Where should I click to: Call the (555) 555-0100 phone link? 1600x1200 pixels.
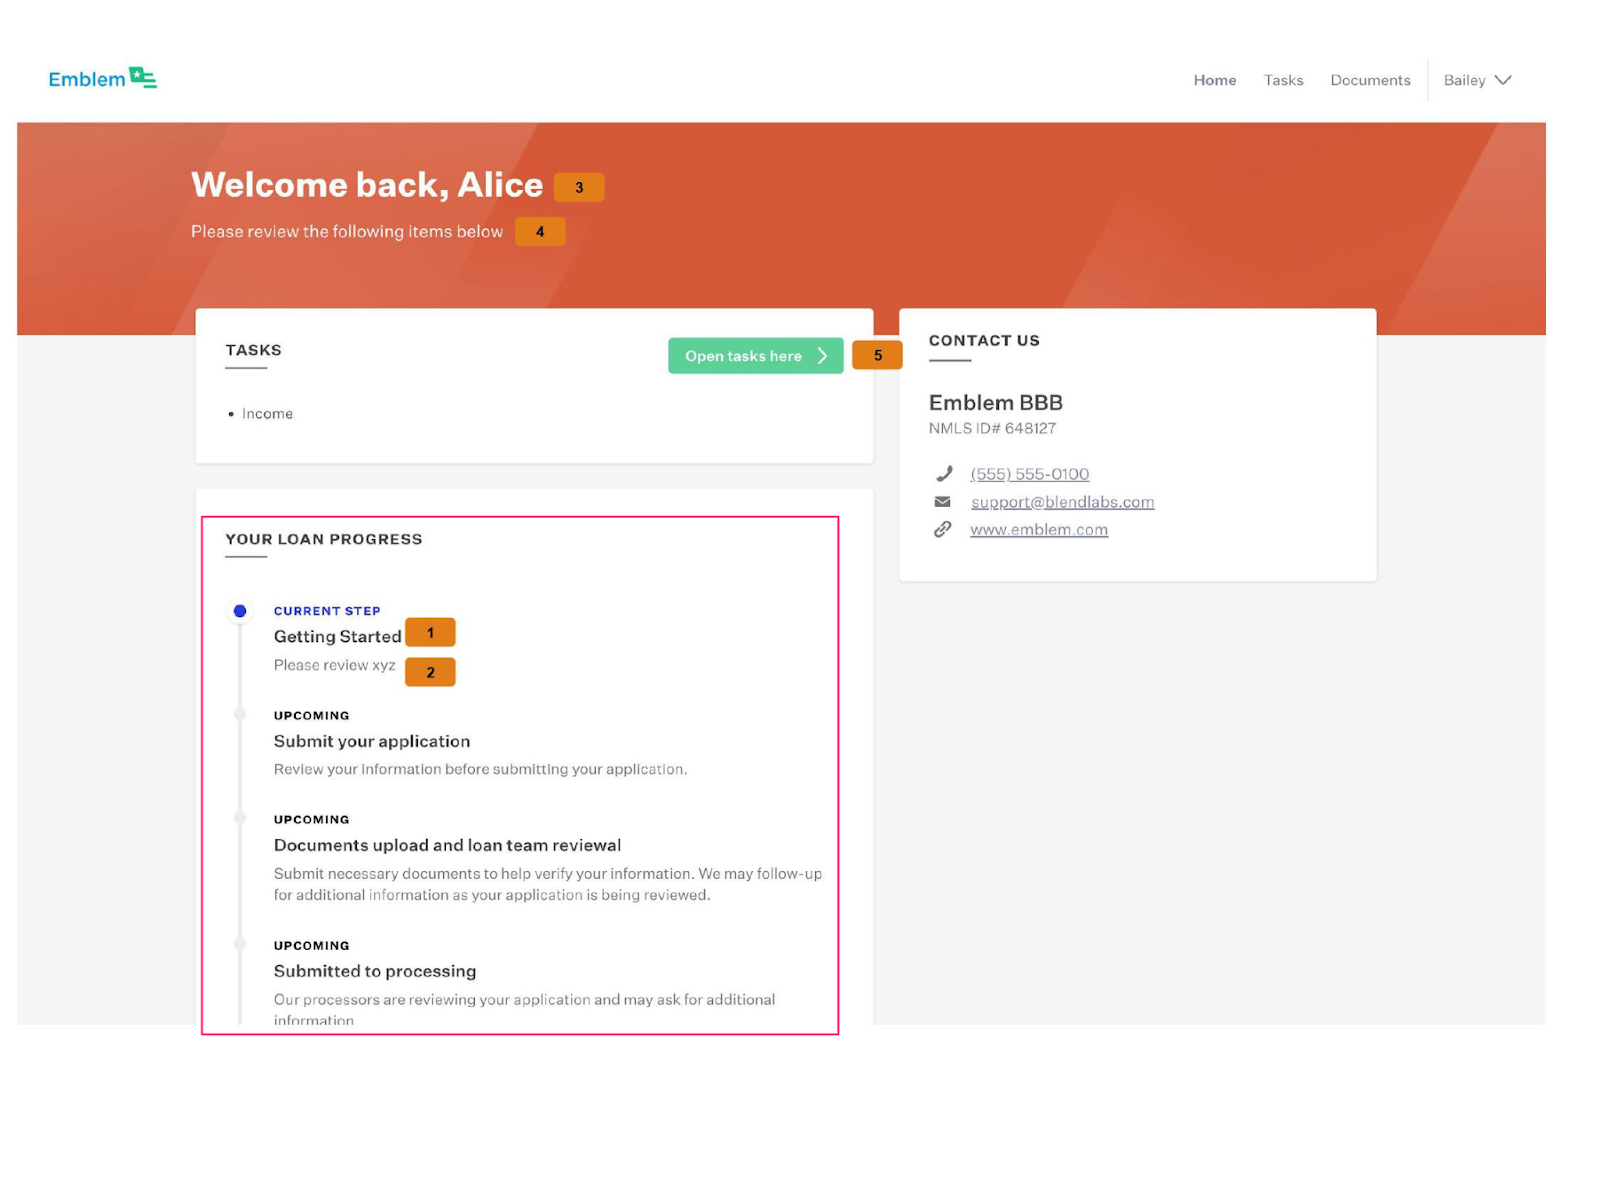click(x=1029, y=474)
